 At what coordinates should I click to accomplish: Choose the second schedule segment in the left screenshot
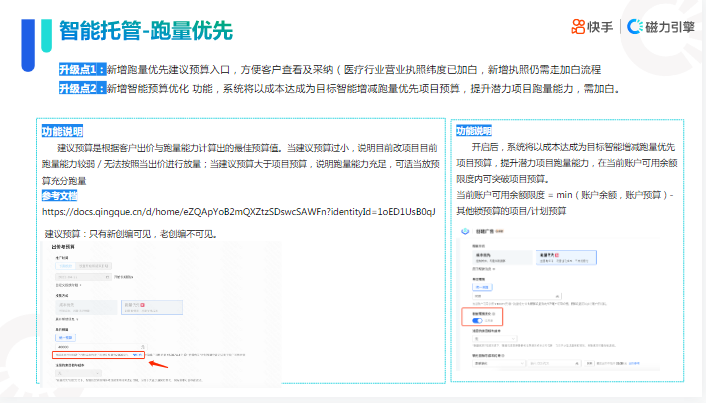[93, 266]
